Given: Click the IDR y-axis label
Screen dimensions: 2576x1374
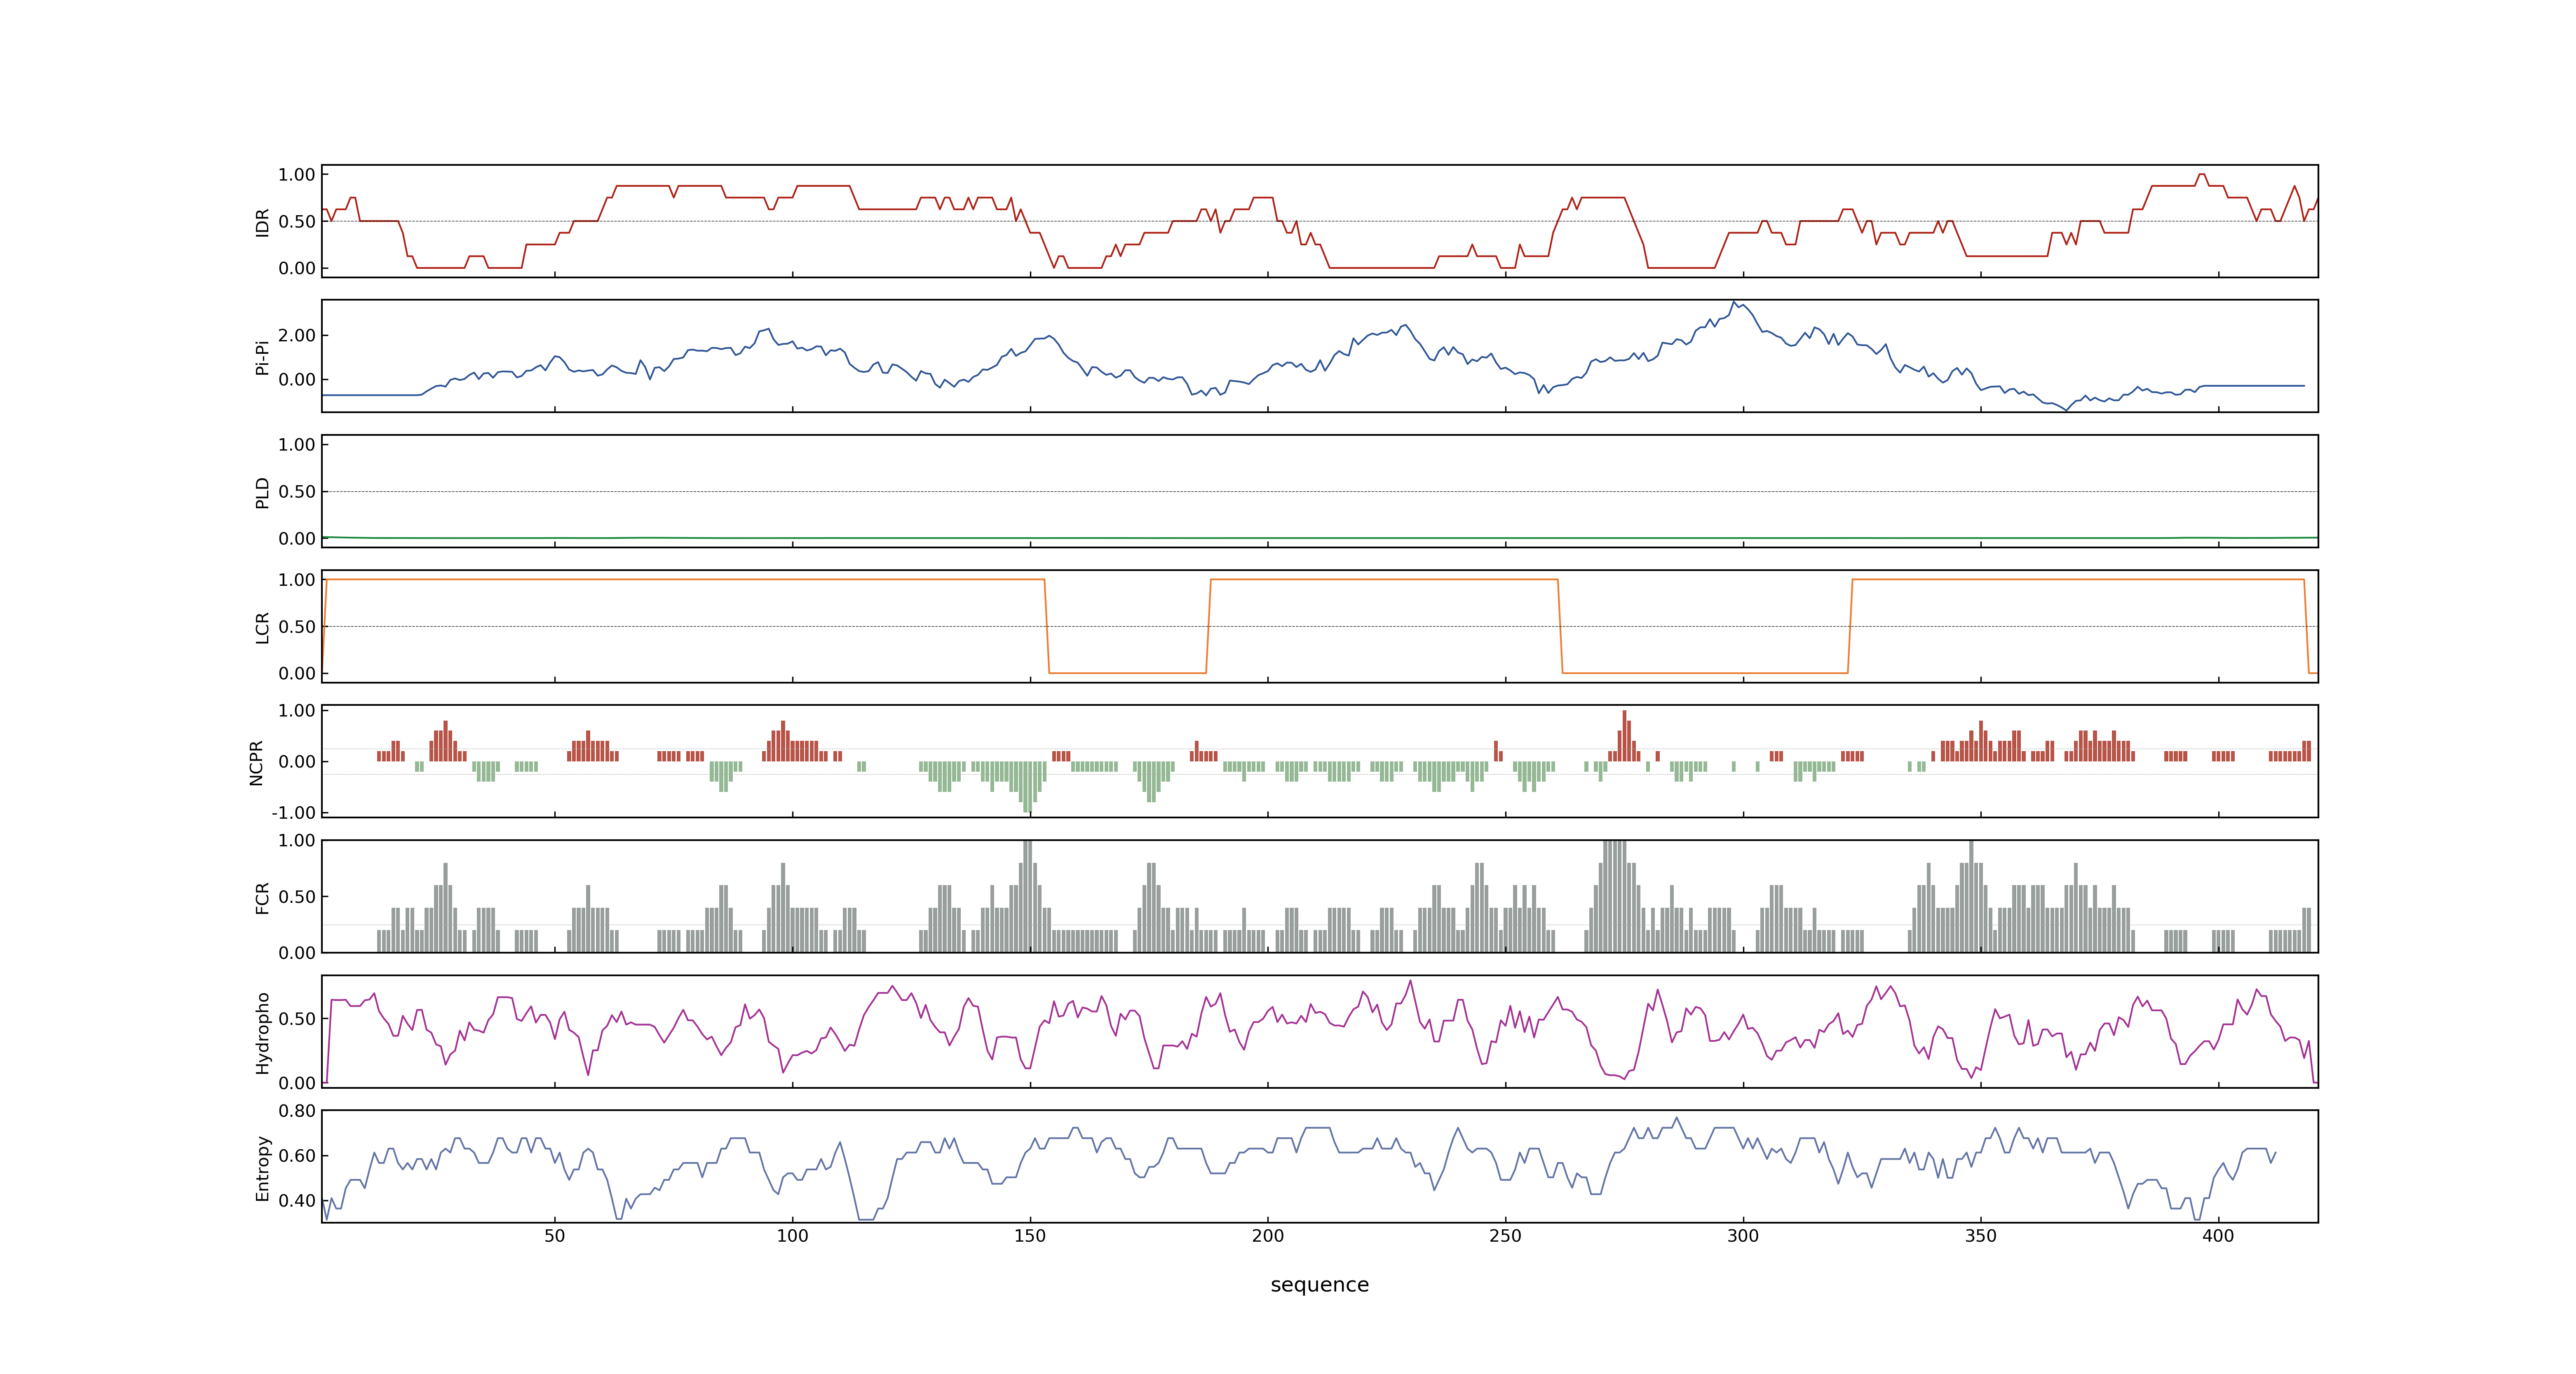Looking at the screenshot, I should (x=262, y=222).
